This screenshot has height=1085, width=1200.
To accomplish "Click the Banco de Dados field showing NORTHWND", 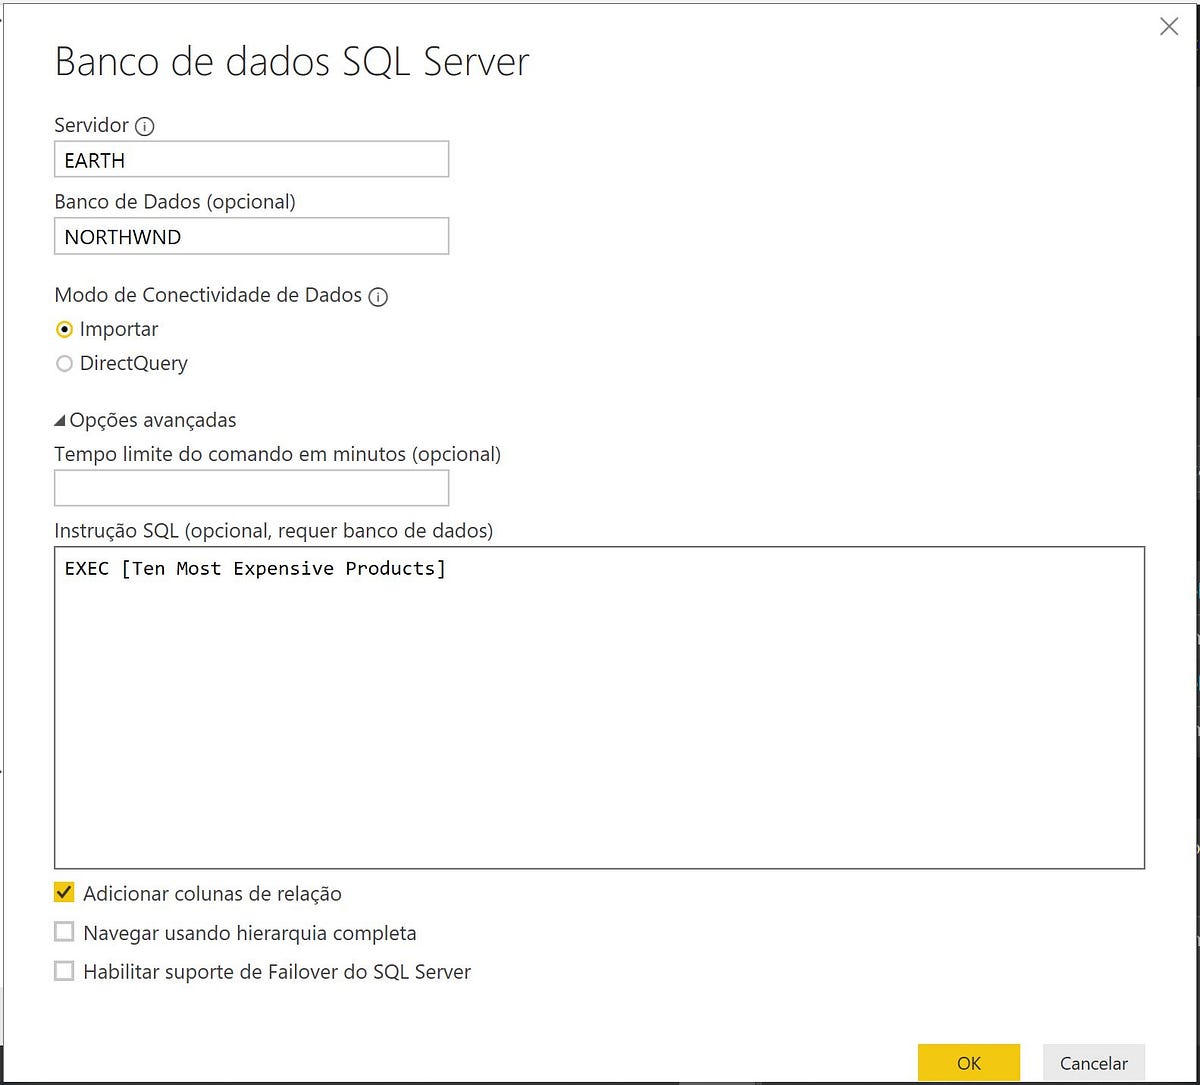I will click(x=250, y=236).
